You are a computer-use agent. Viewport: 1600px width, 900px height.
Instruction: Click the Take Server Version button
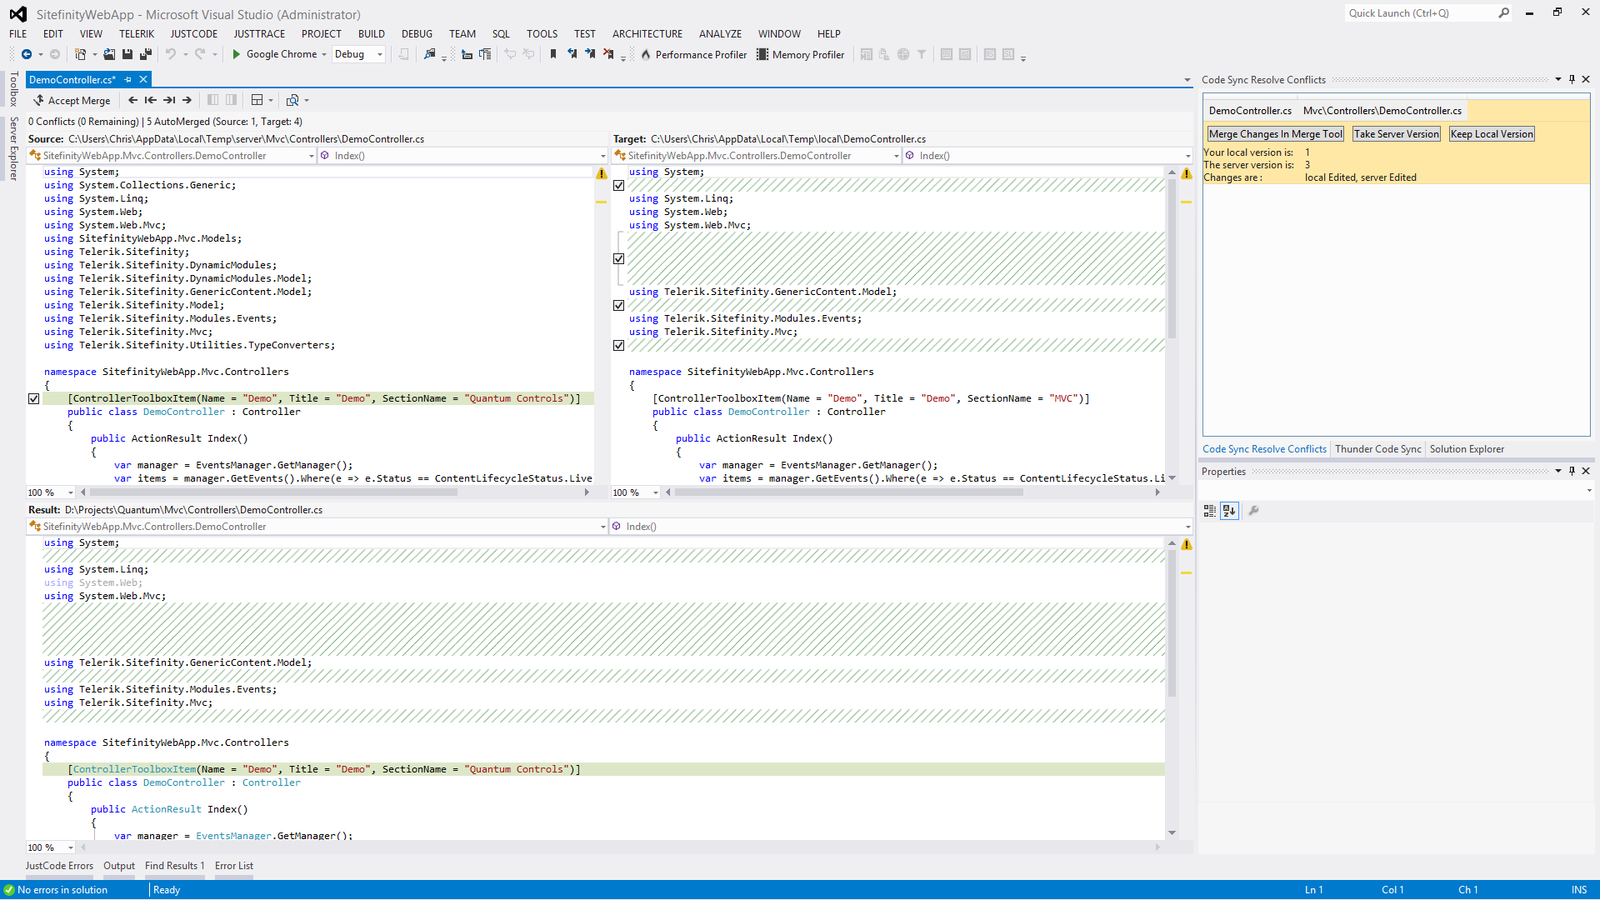[1396, 133]
